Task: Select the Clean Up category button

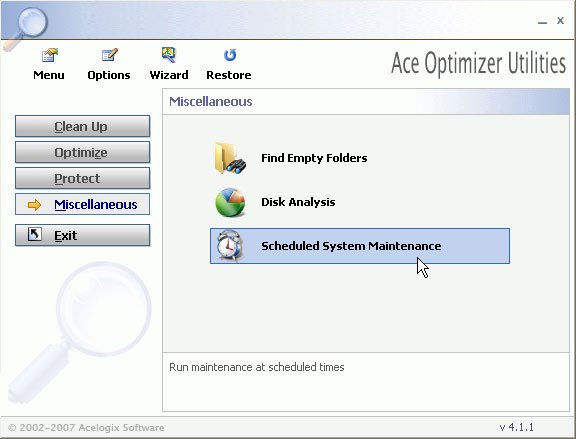Action: 83,126
